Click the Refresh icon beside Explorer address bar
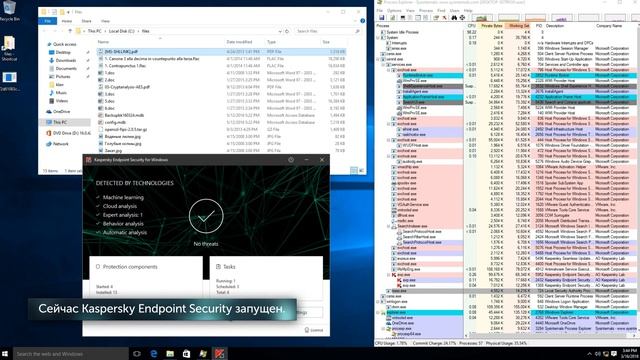 pos(287,31)
